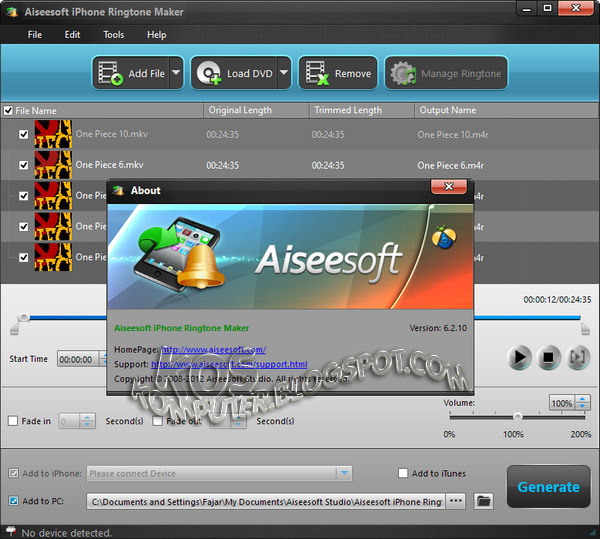Click the Trimmed Length column header
Screen dimensions: 600x539
click(x=362, y=110)
